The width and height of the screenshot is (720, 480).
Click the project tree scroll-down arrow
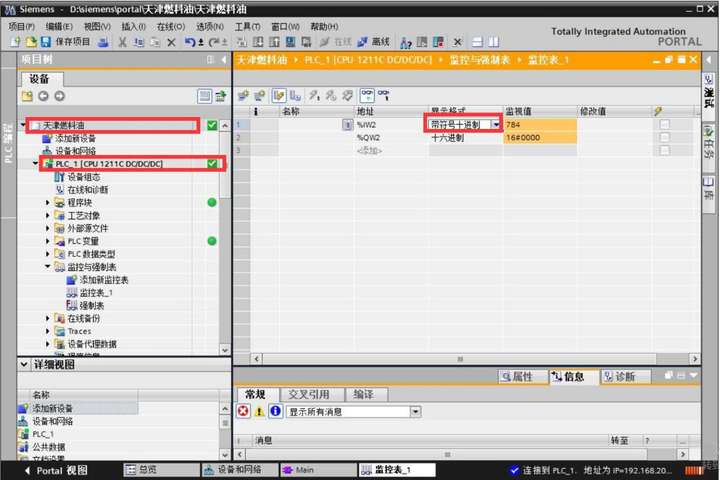(225, 350)
